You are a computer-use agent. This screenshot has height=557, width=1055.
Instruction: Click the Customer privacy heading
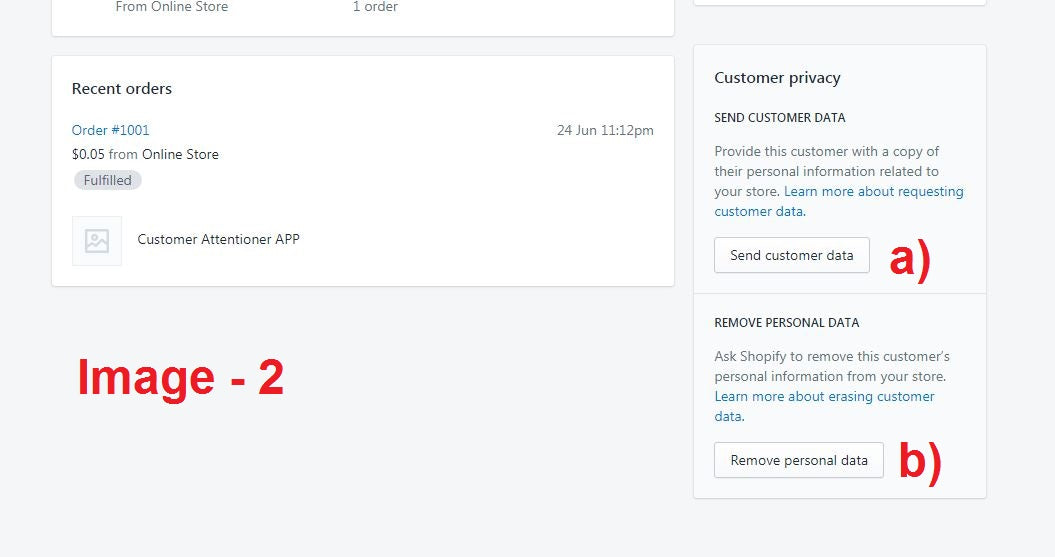[x=777, y=78]
